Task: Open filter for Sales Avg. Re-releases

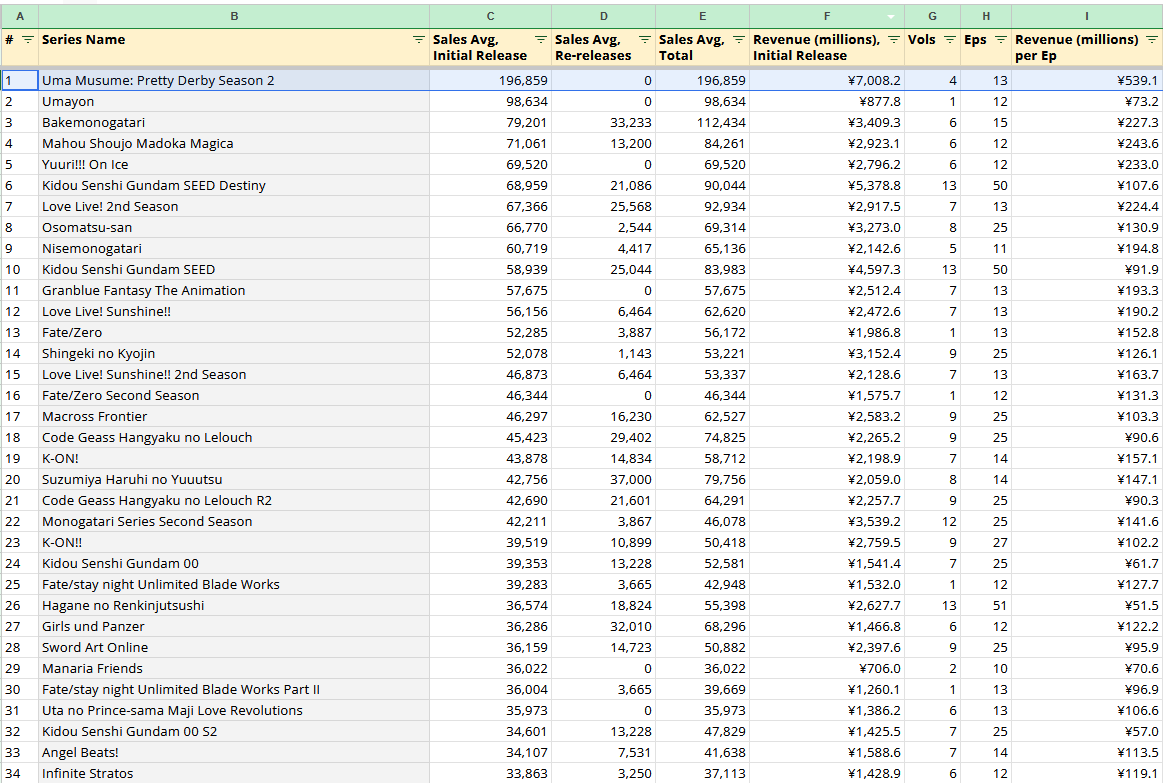Action: (x=645, y=39)
